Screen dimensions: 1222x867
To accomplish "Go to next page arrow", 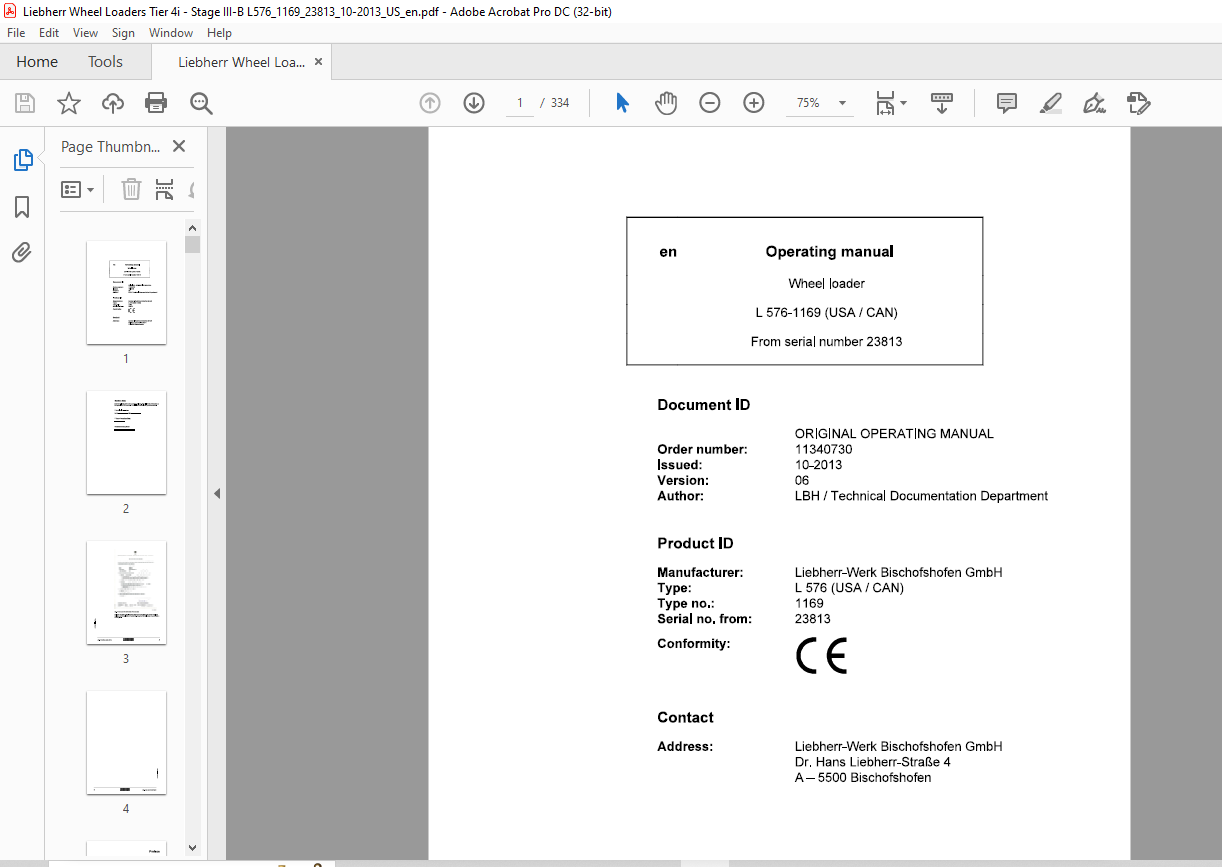I will (474, 103).
